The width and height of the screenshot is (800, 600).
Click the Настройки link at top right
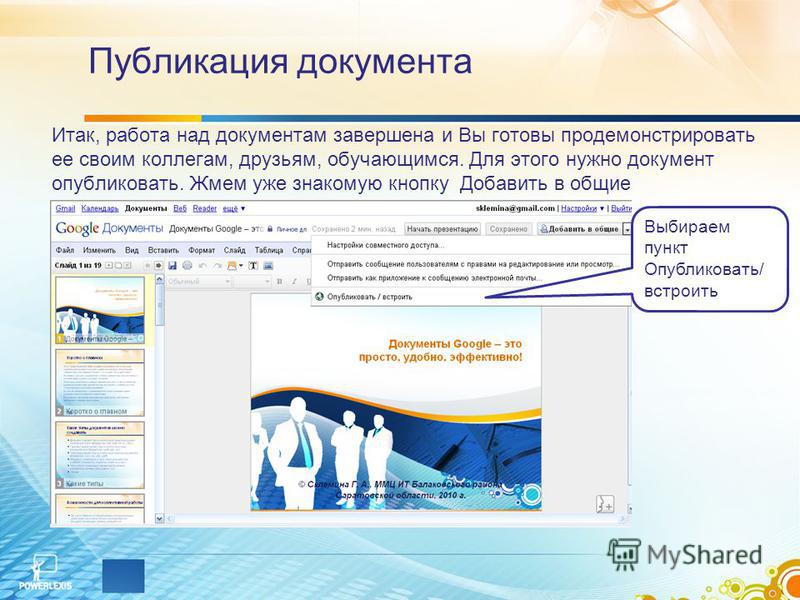pos(579,209)
